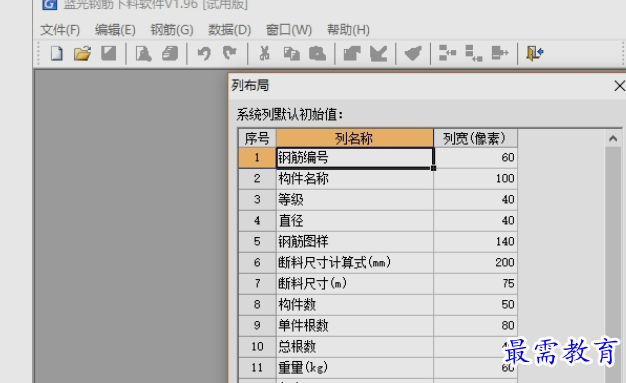Viewport: 626px width, 383px height.
Task: Save the file using floppy icon
Action: 108,53
